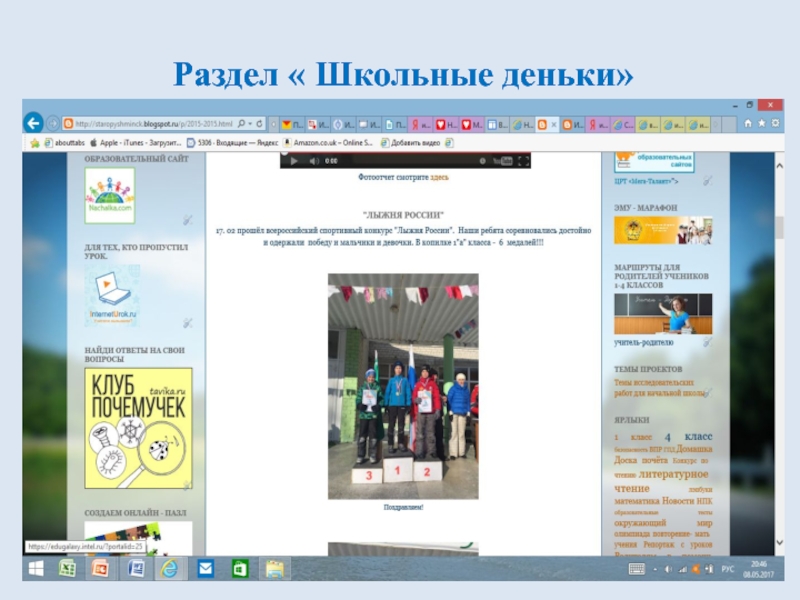This screenshot has width=800, height=600.
Task: Open the InternetUrok.ru widget image
Action: pyautogui.click(x=111, y=295)
